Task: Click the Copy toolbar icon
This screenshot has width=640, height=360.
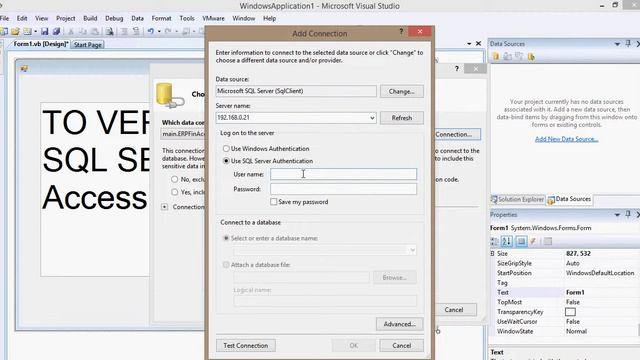Action: 82,31
